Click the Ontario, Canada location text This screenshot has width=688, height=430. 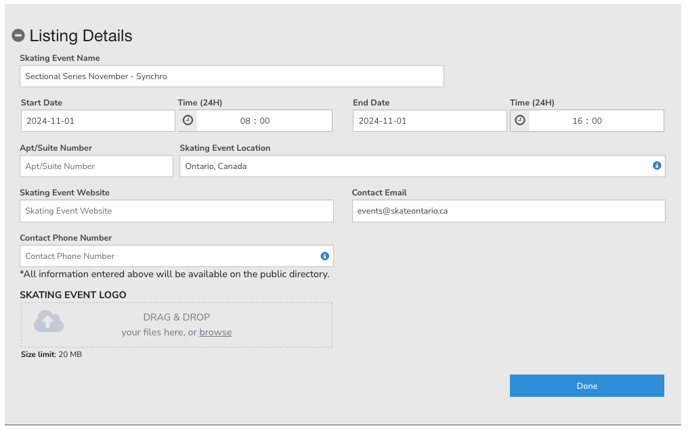216,166
